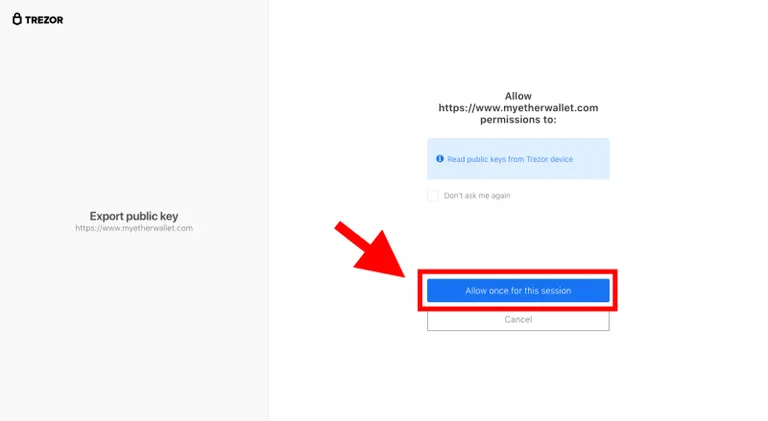Click the blue info circle icon
The height and width of the screenshot is (421, 768).
pos(440,159)
